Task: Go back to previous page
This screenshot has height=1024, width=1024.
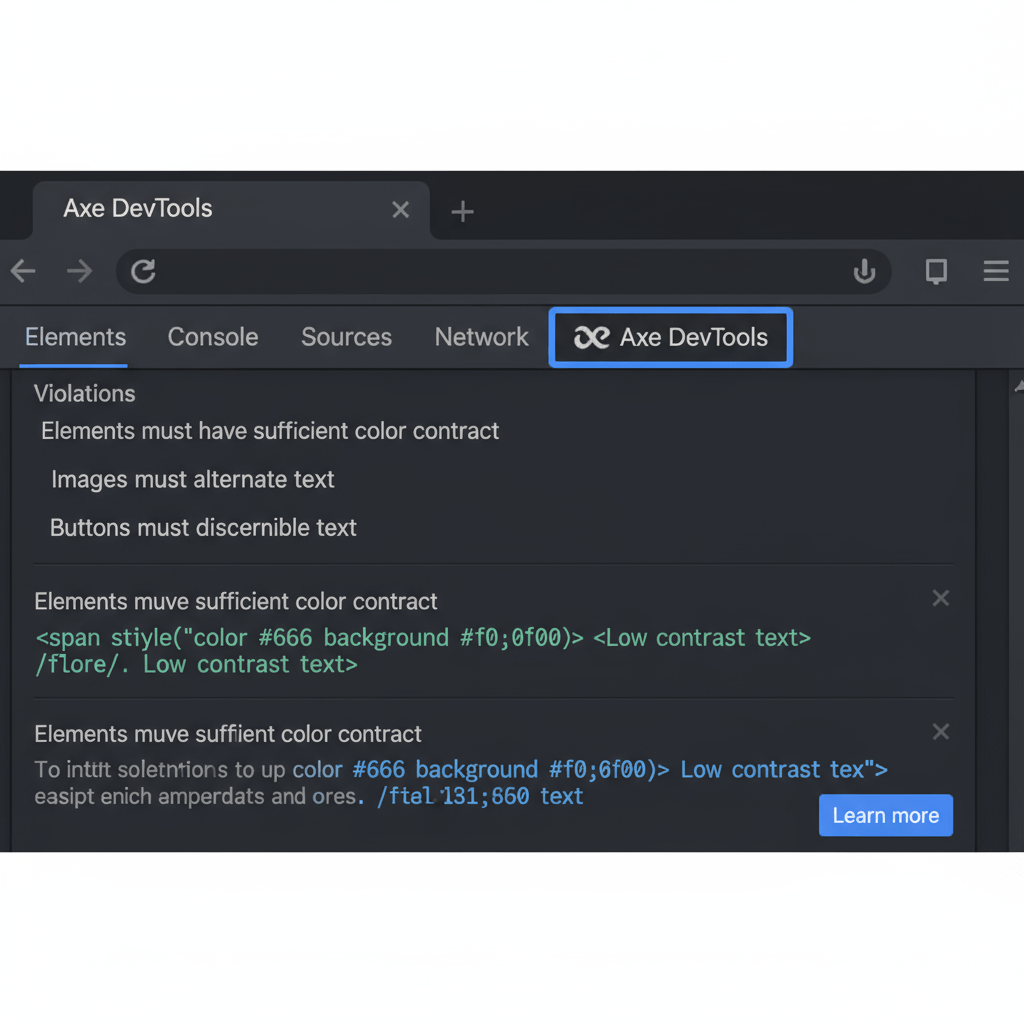Action: pyautogui.click(x=23, y=271)
